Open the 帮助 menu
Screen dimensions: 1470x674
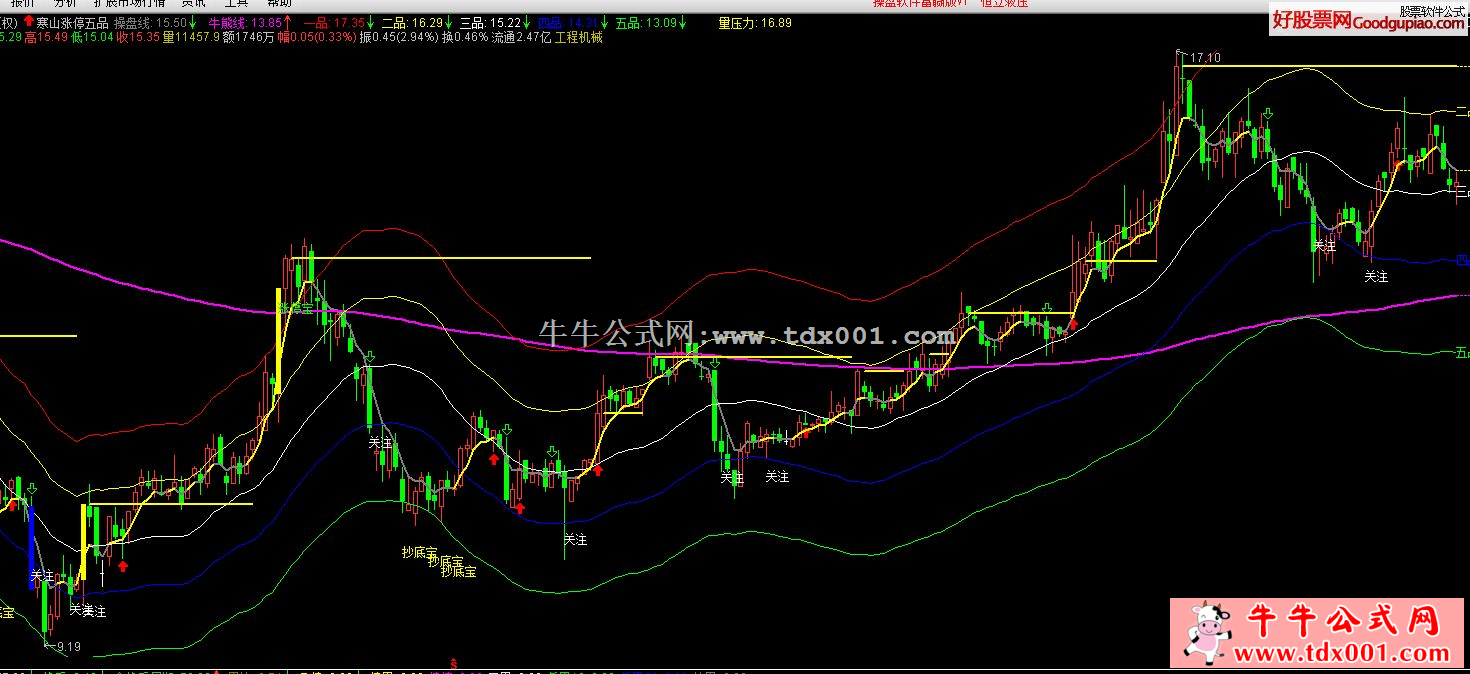pyautogui.click(x=280, y=3)
